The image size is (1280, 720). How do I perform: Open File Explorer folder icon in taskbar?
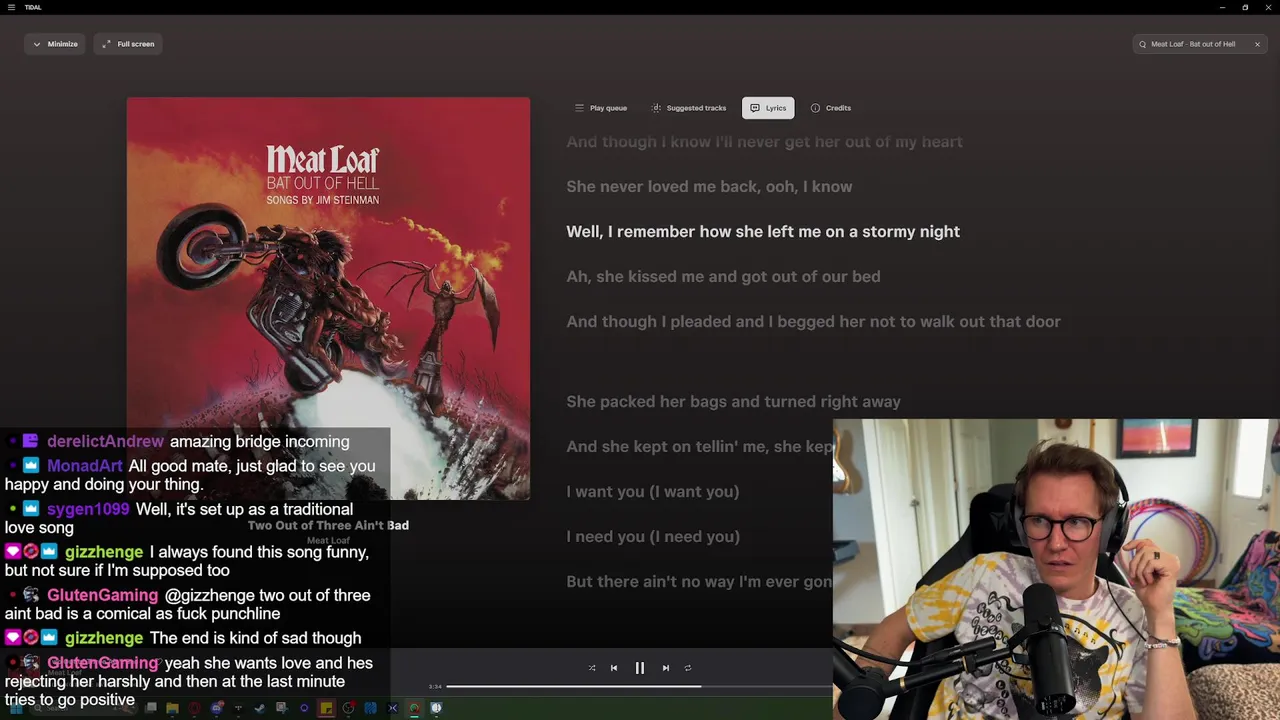point(172,708)
